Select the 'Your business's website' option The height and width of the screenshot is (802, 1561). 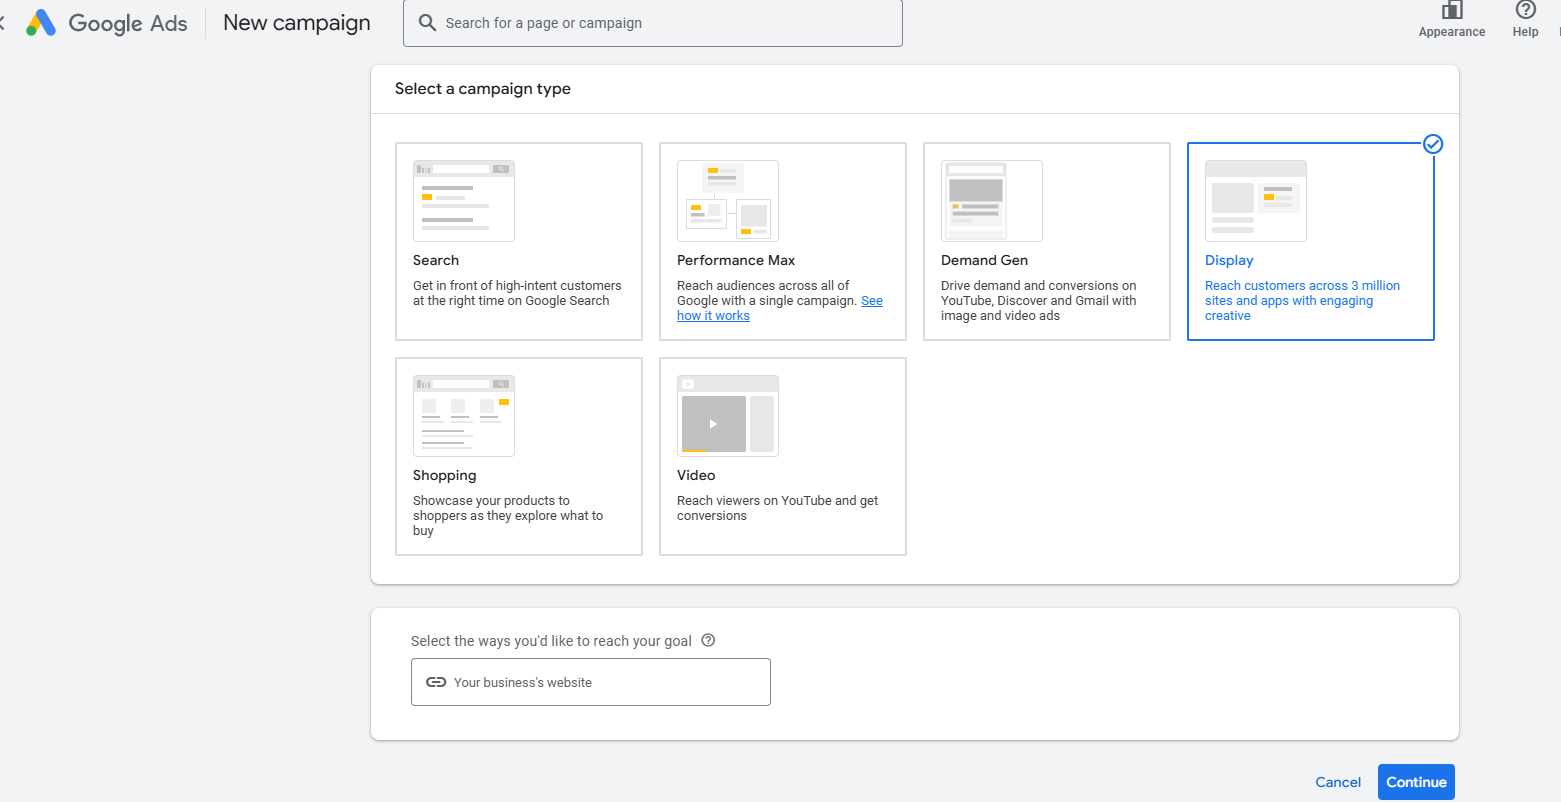click(590, 682)
